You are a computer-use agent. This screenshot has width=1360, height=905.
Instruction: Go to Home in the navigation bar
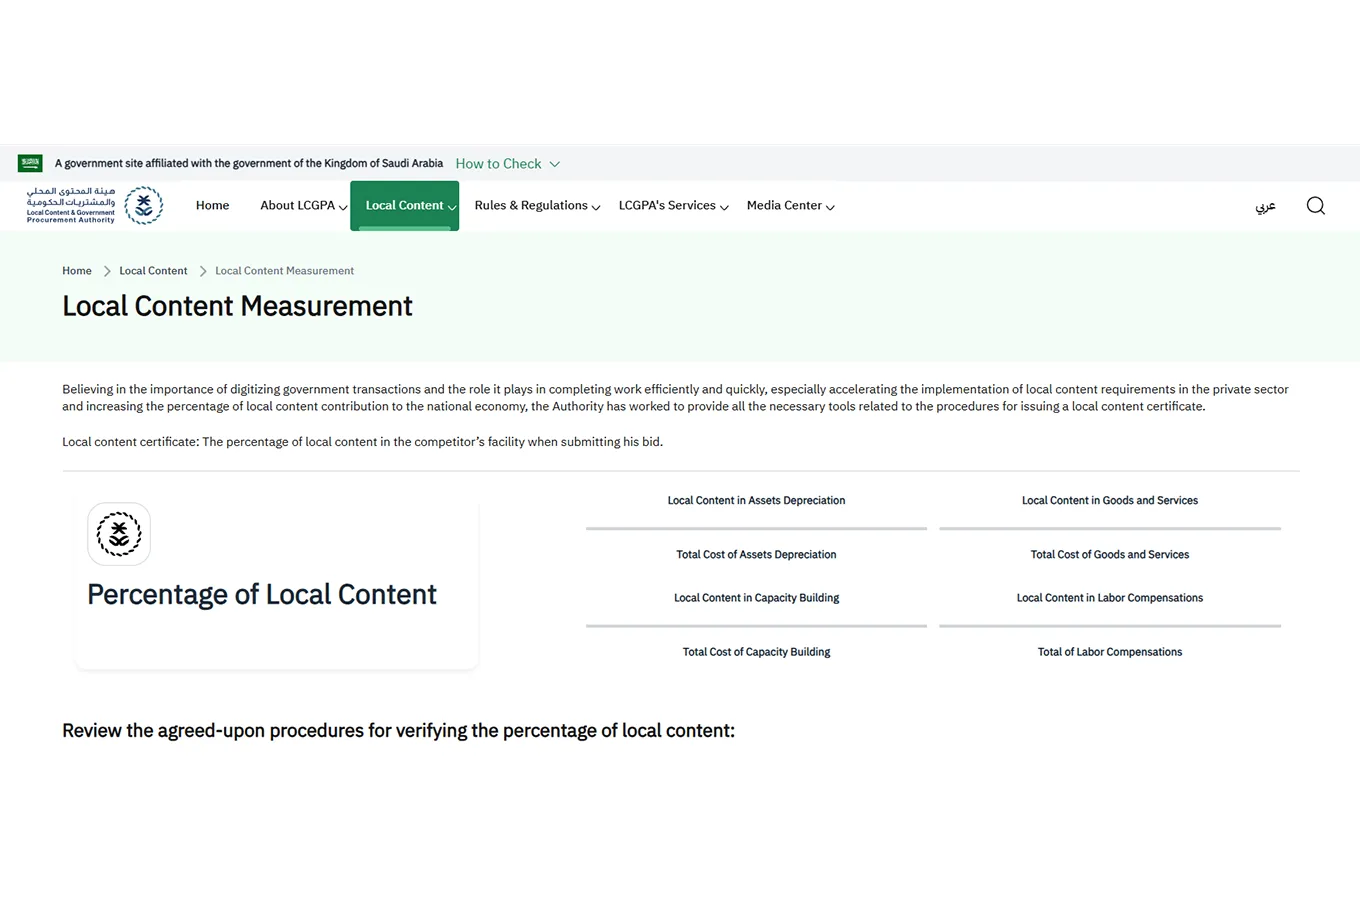pyautogui.click(x=212, y=206)
